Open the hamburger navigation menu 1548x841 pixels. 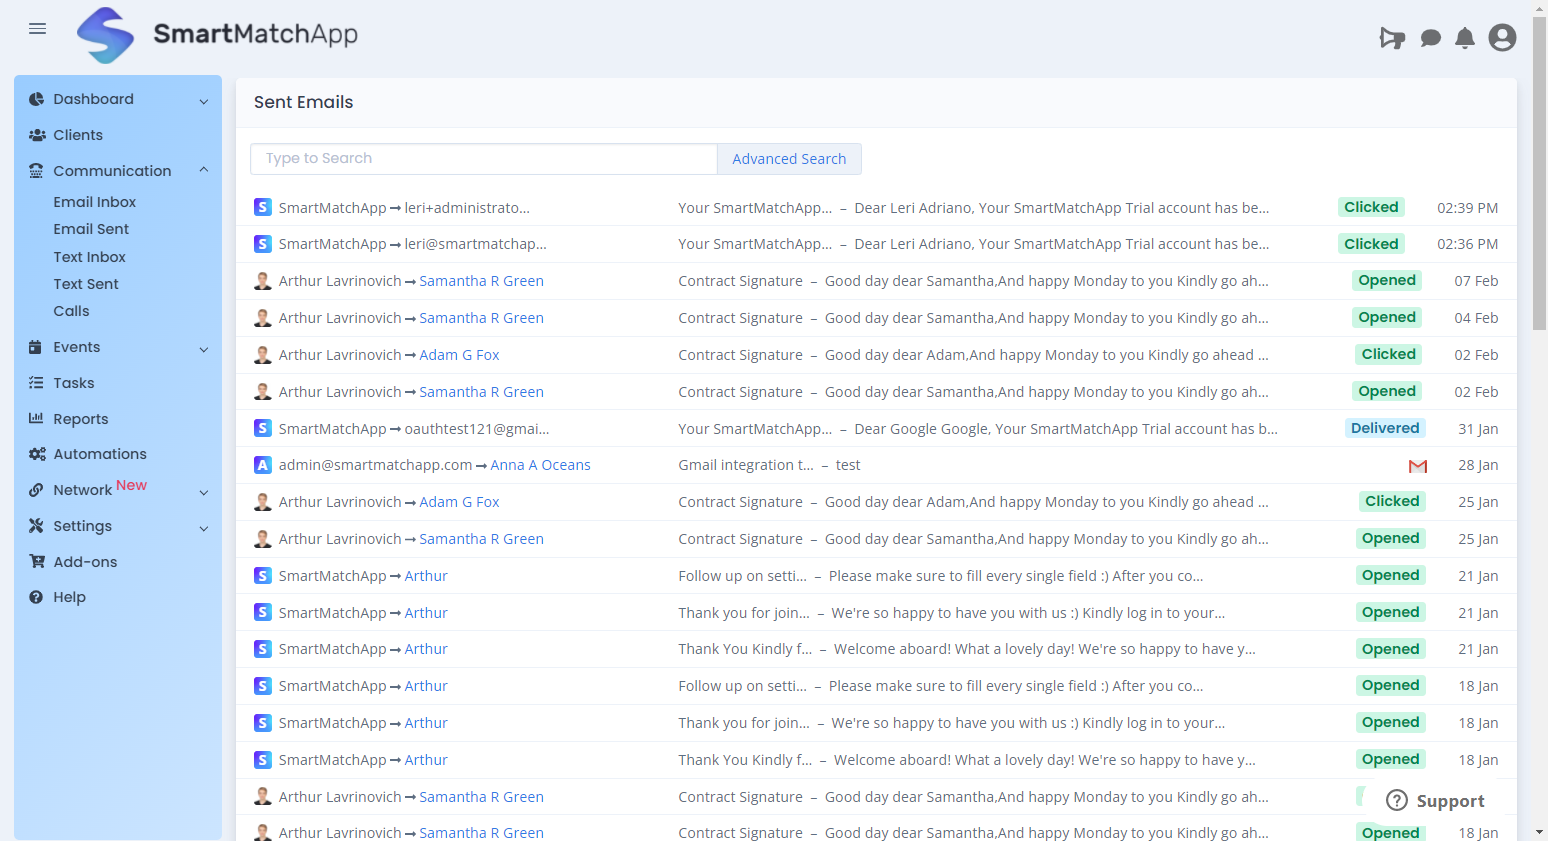tap(37, 28)
